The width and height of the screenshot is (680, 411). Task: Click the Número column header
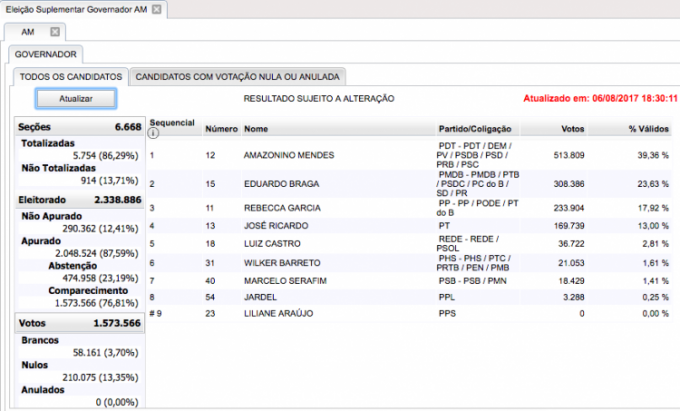(x=221, y=128)
